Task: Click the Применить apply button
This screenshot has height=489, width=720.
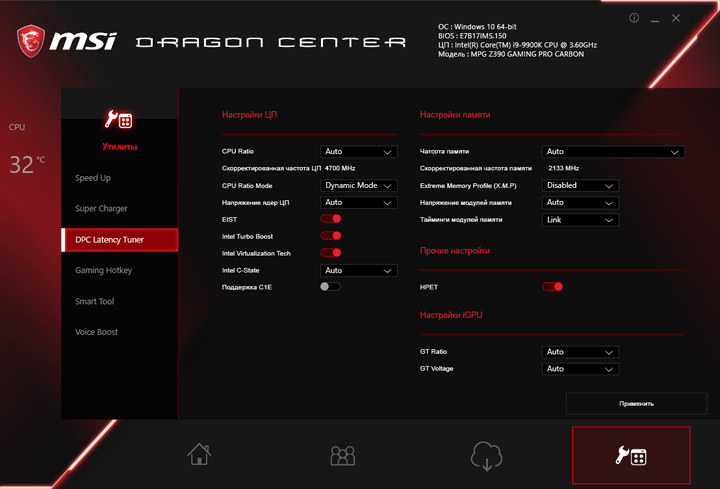Action: click(x=636, y=404)
